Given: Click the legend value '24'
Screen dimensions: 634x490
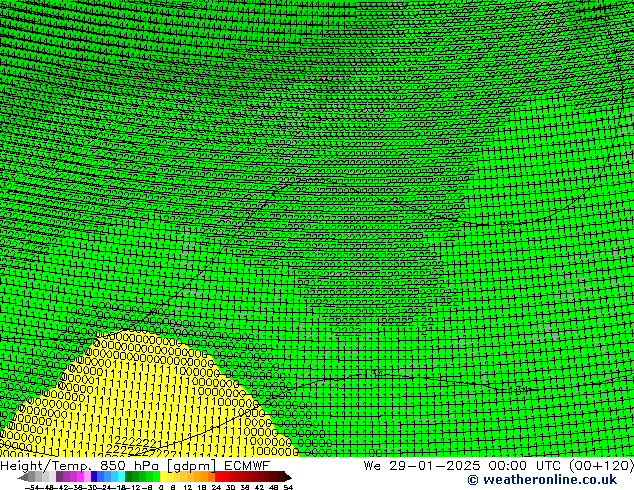Looking at the screenshot, I should [216, 487].
